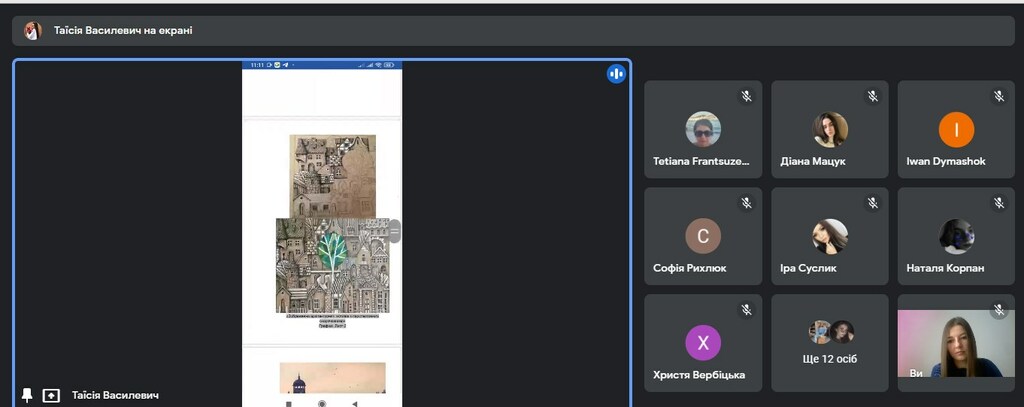
Task: Click the 'Діана Мацук' name label
Action: click(x=813, y=161)
